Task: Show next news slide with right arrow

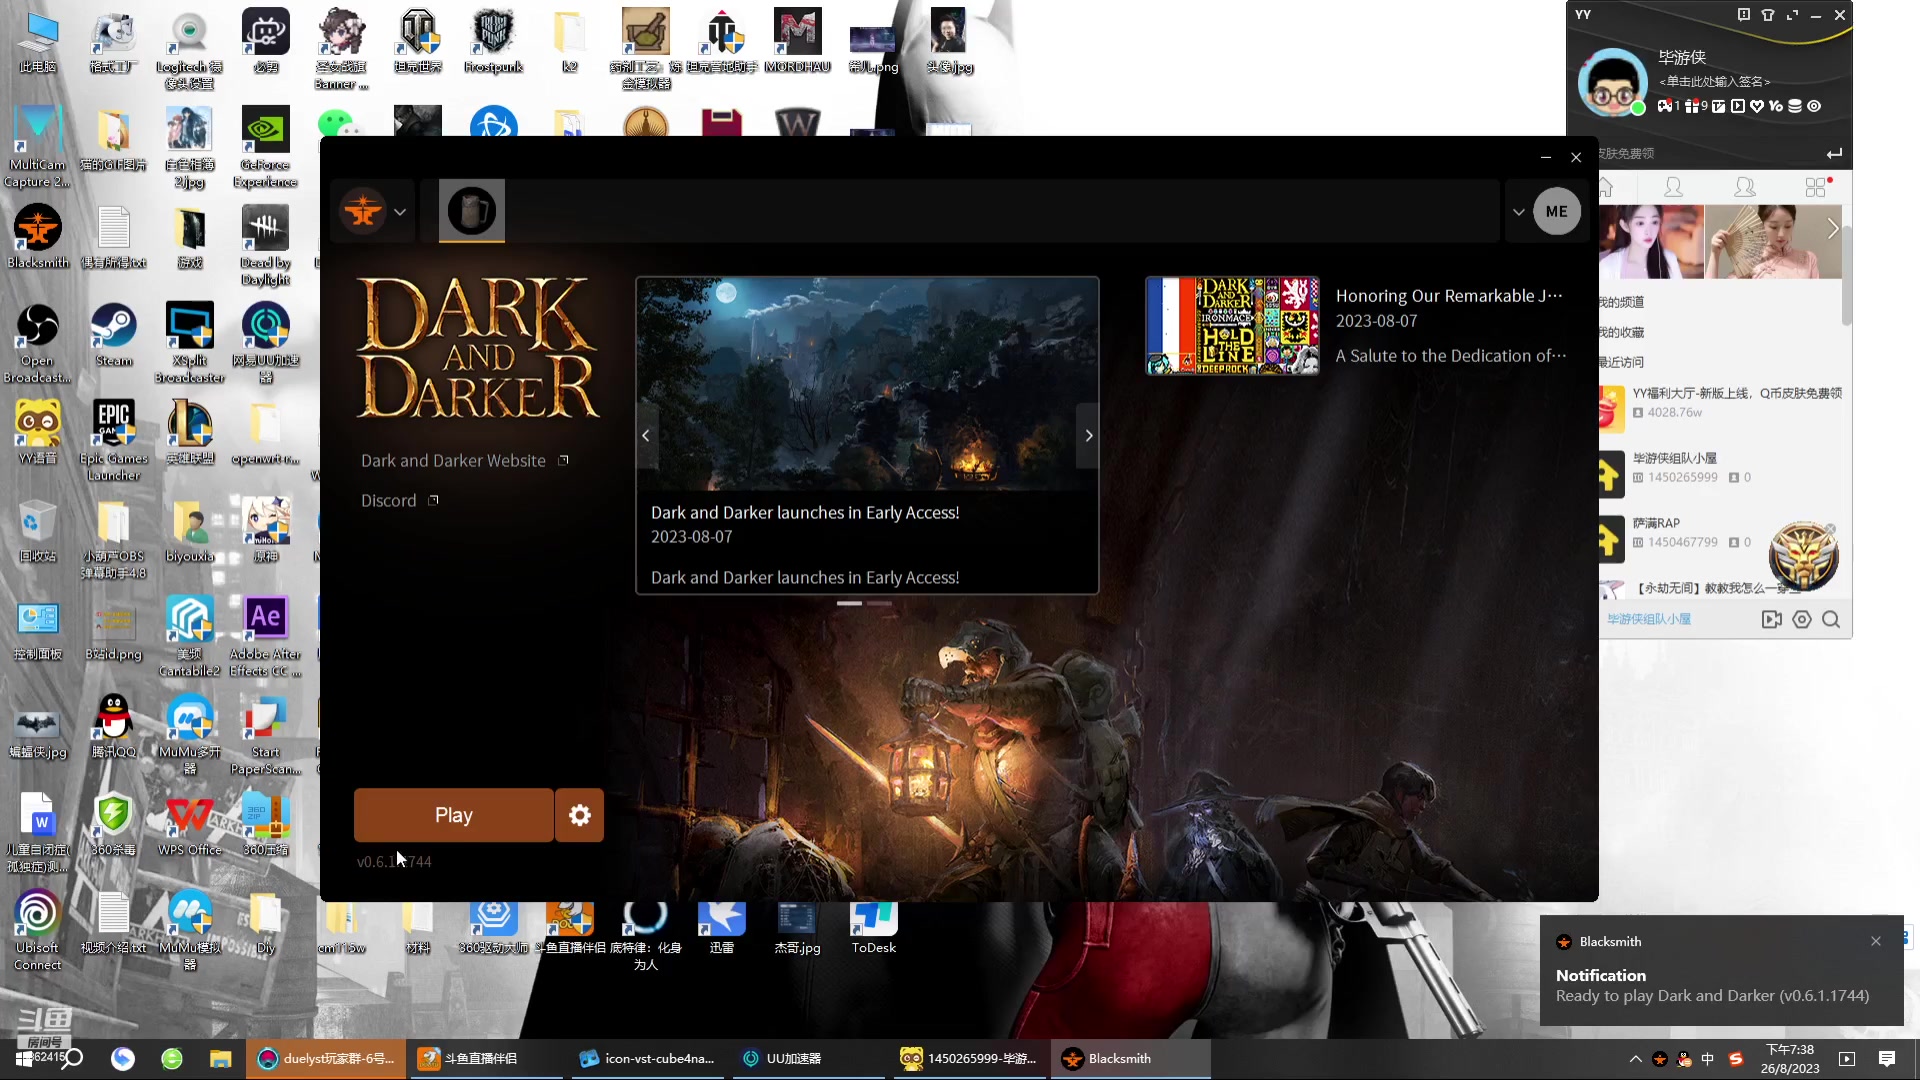Action: pos(1088,436)
